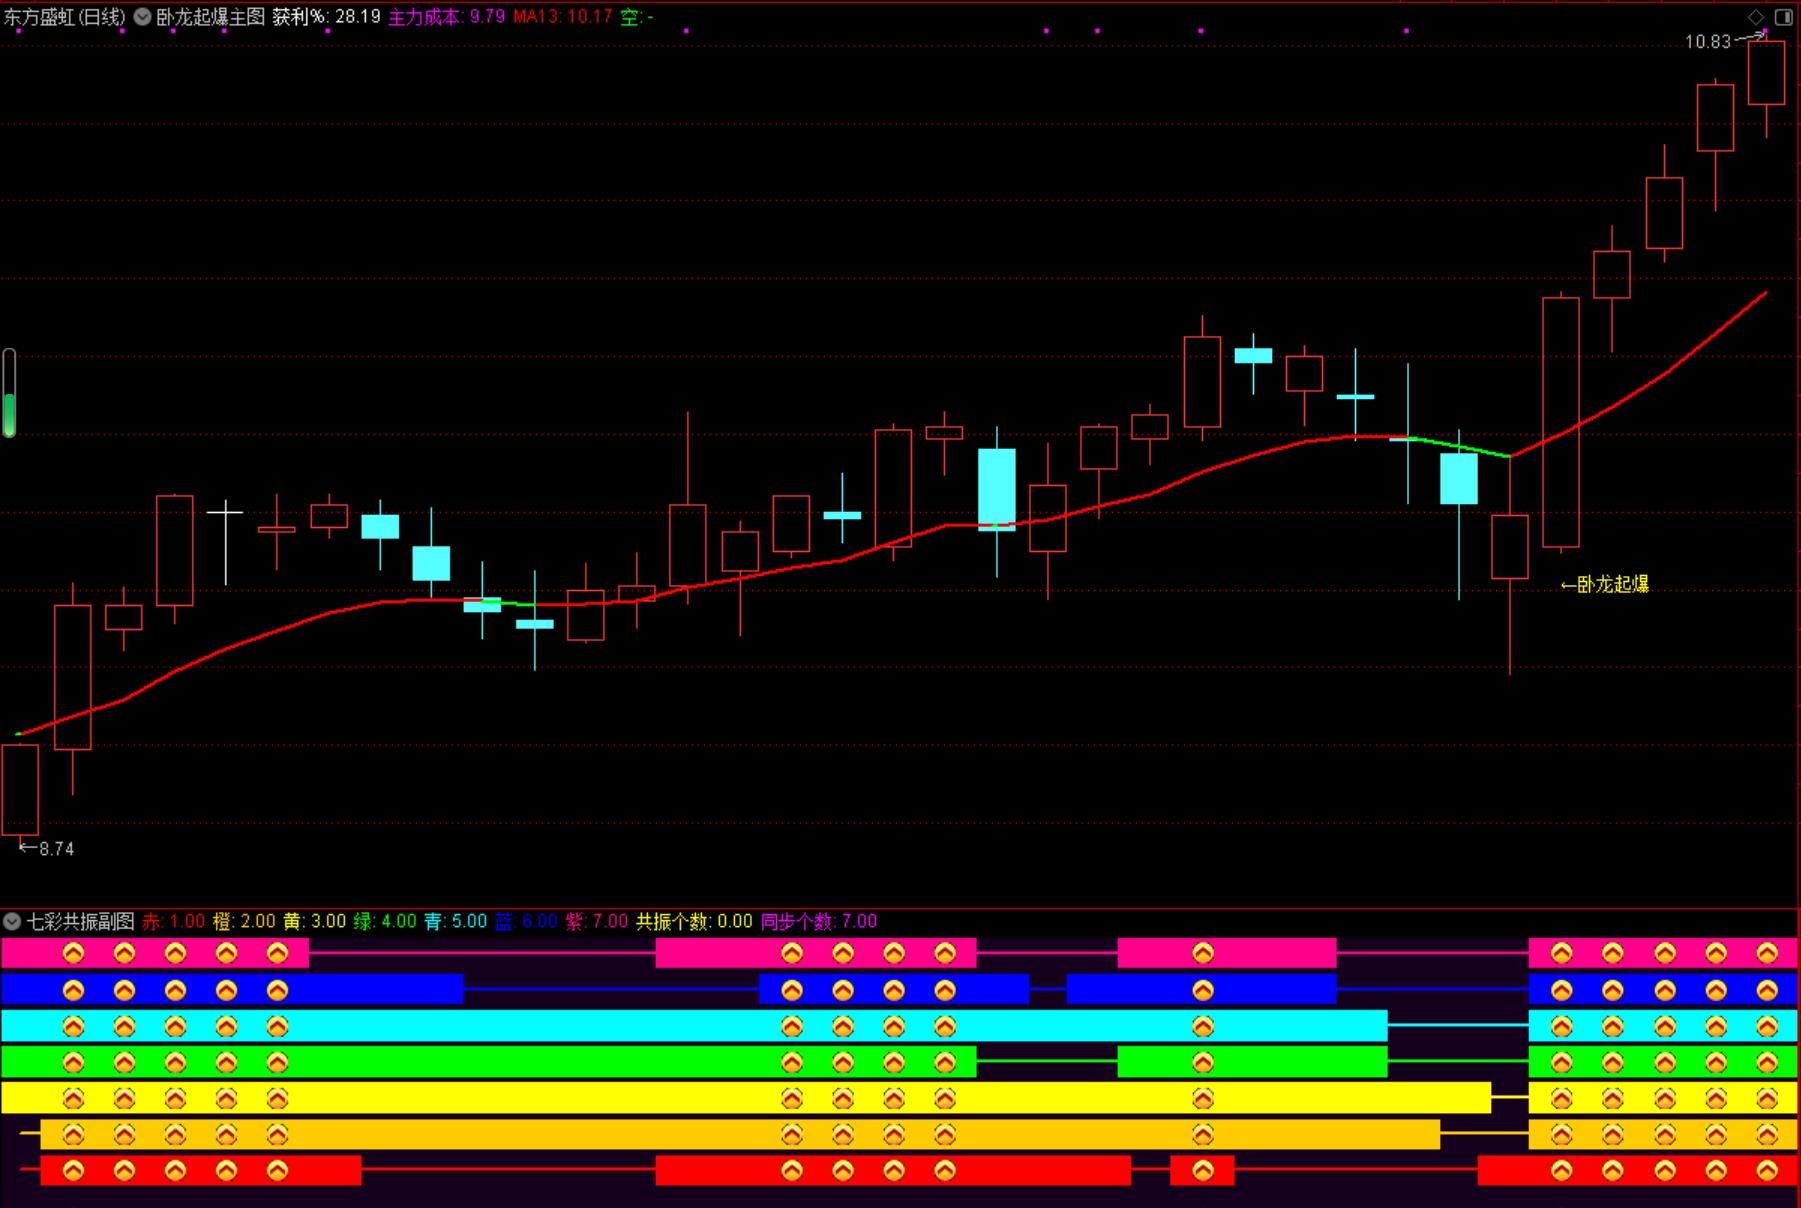Click the 获利%: 28.19 value
This screenshot has height=1208, width=1801.
click(x=326, y=17)
